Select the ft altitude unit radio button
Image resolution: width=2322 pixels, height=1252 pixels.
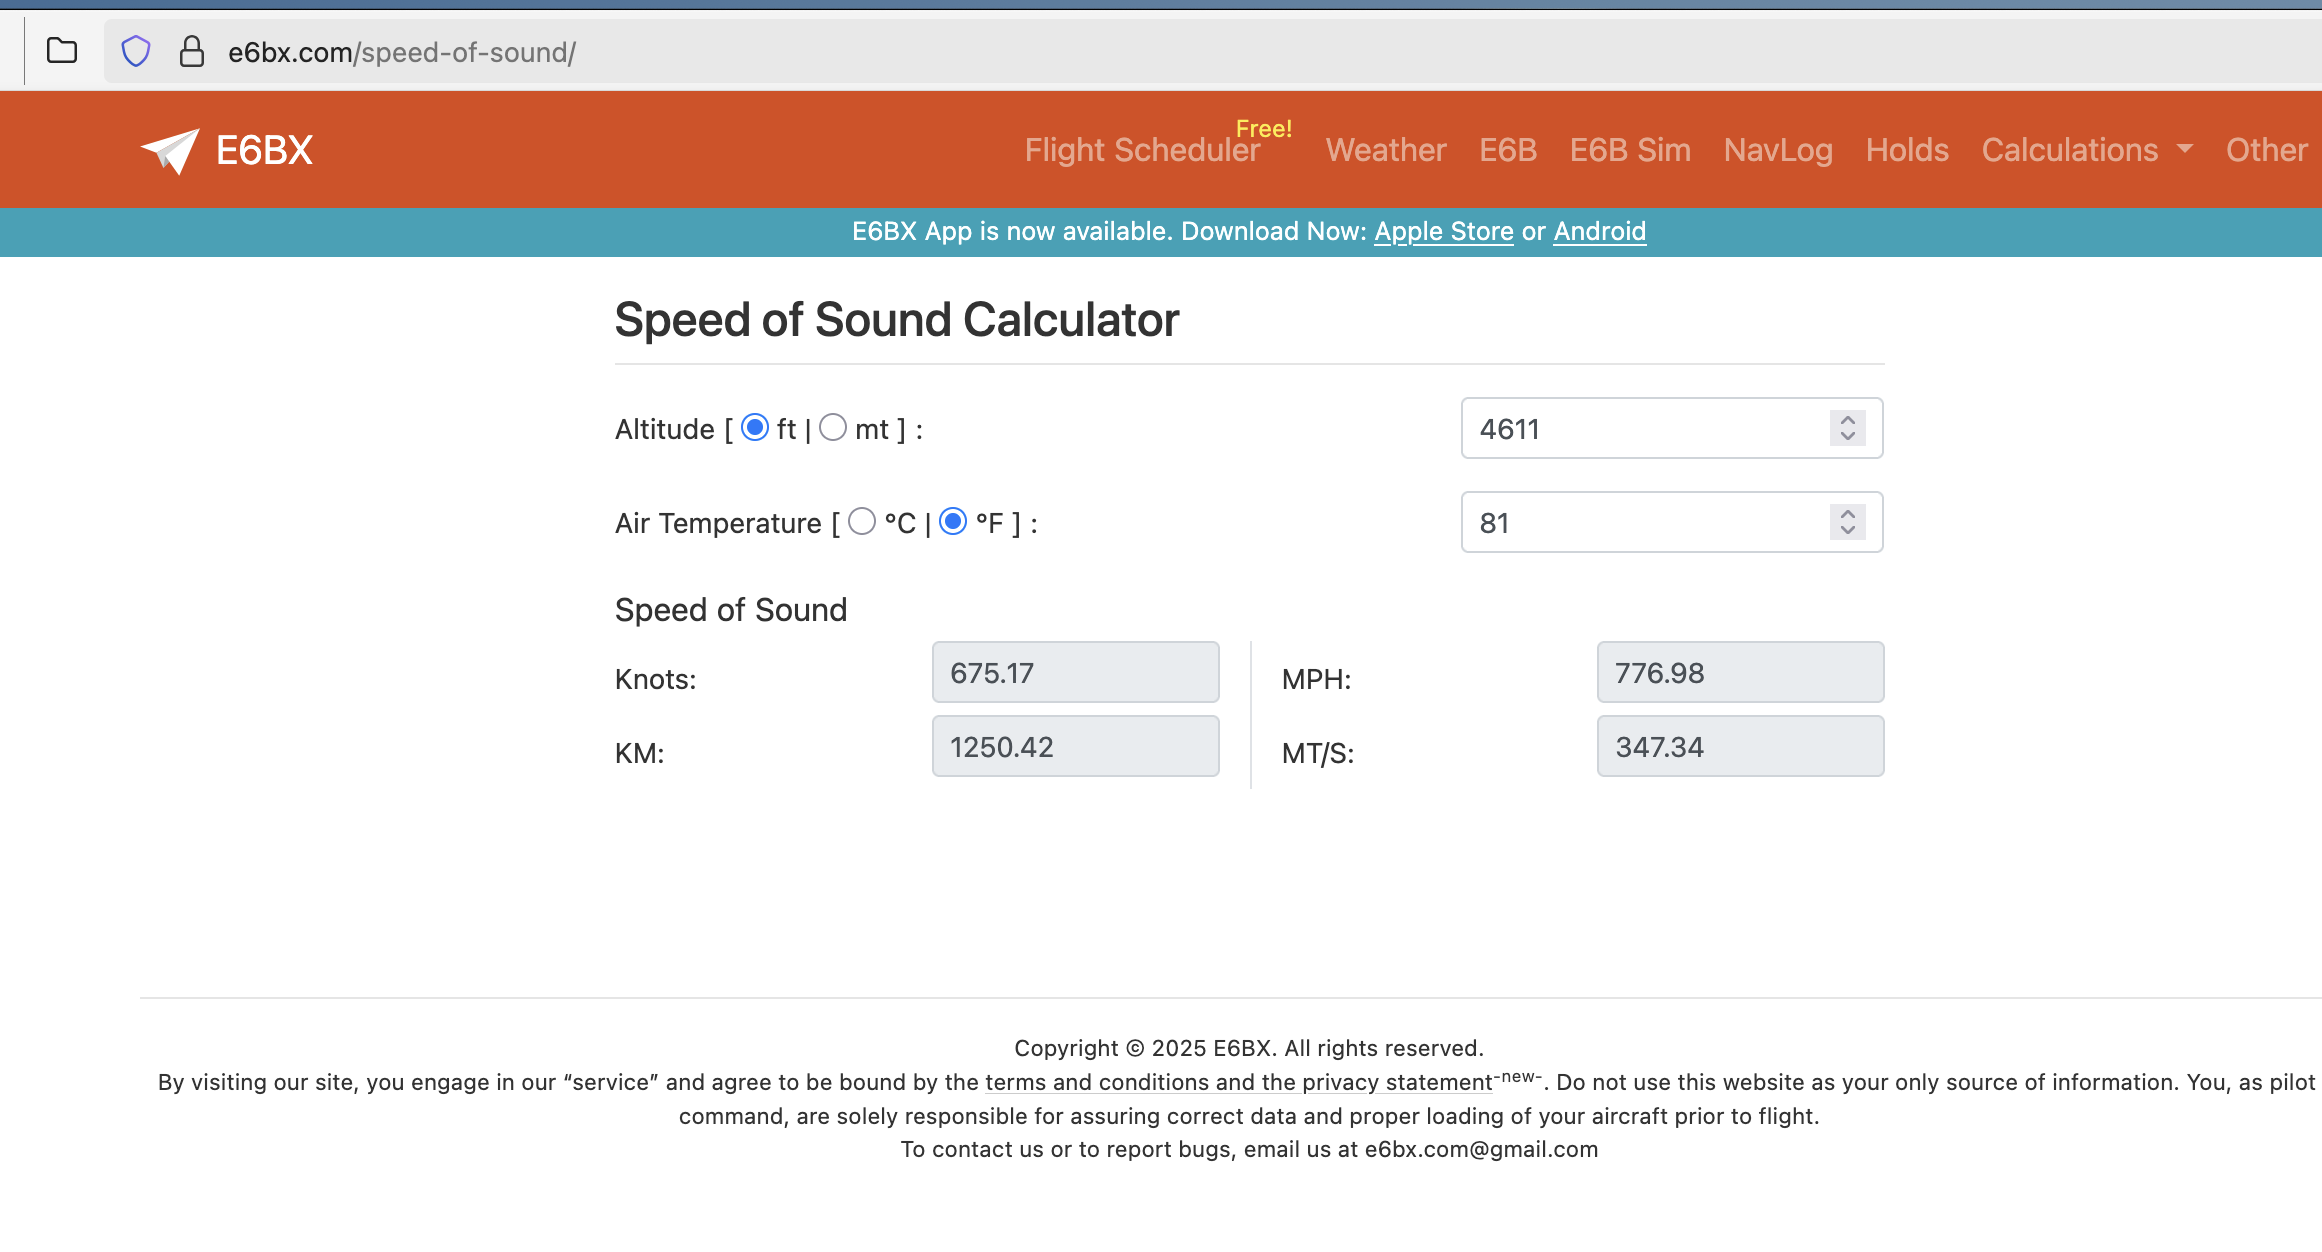tap(755, 428)
